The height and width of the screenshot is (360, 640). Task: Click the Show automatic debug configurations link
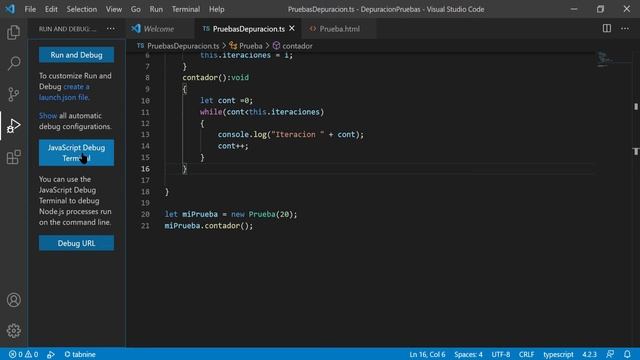coord(48,116)
